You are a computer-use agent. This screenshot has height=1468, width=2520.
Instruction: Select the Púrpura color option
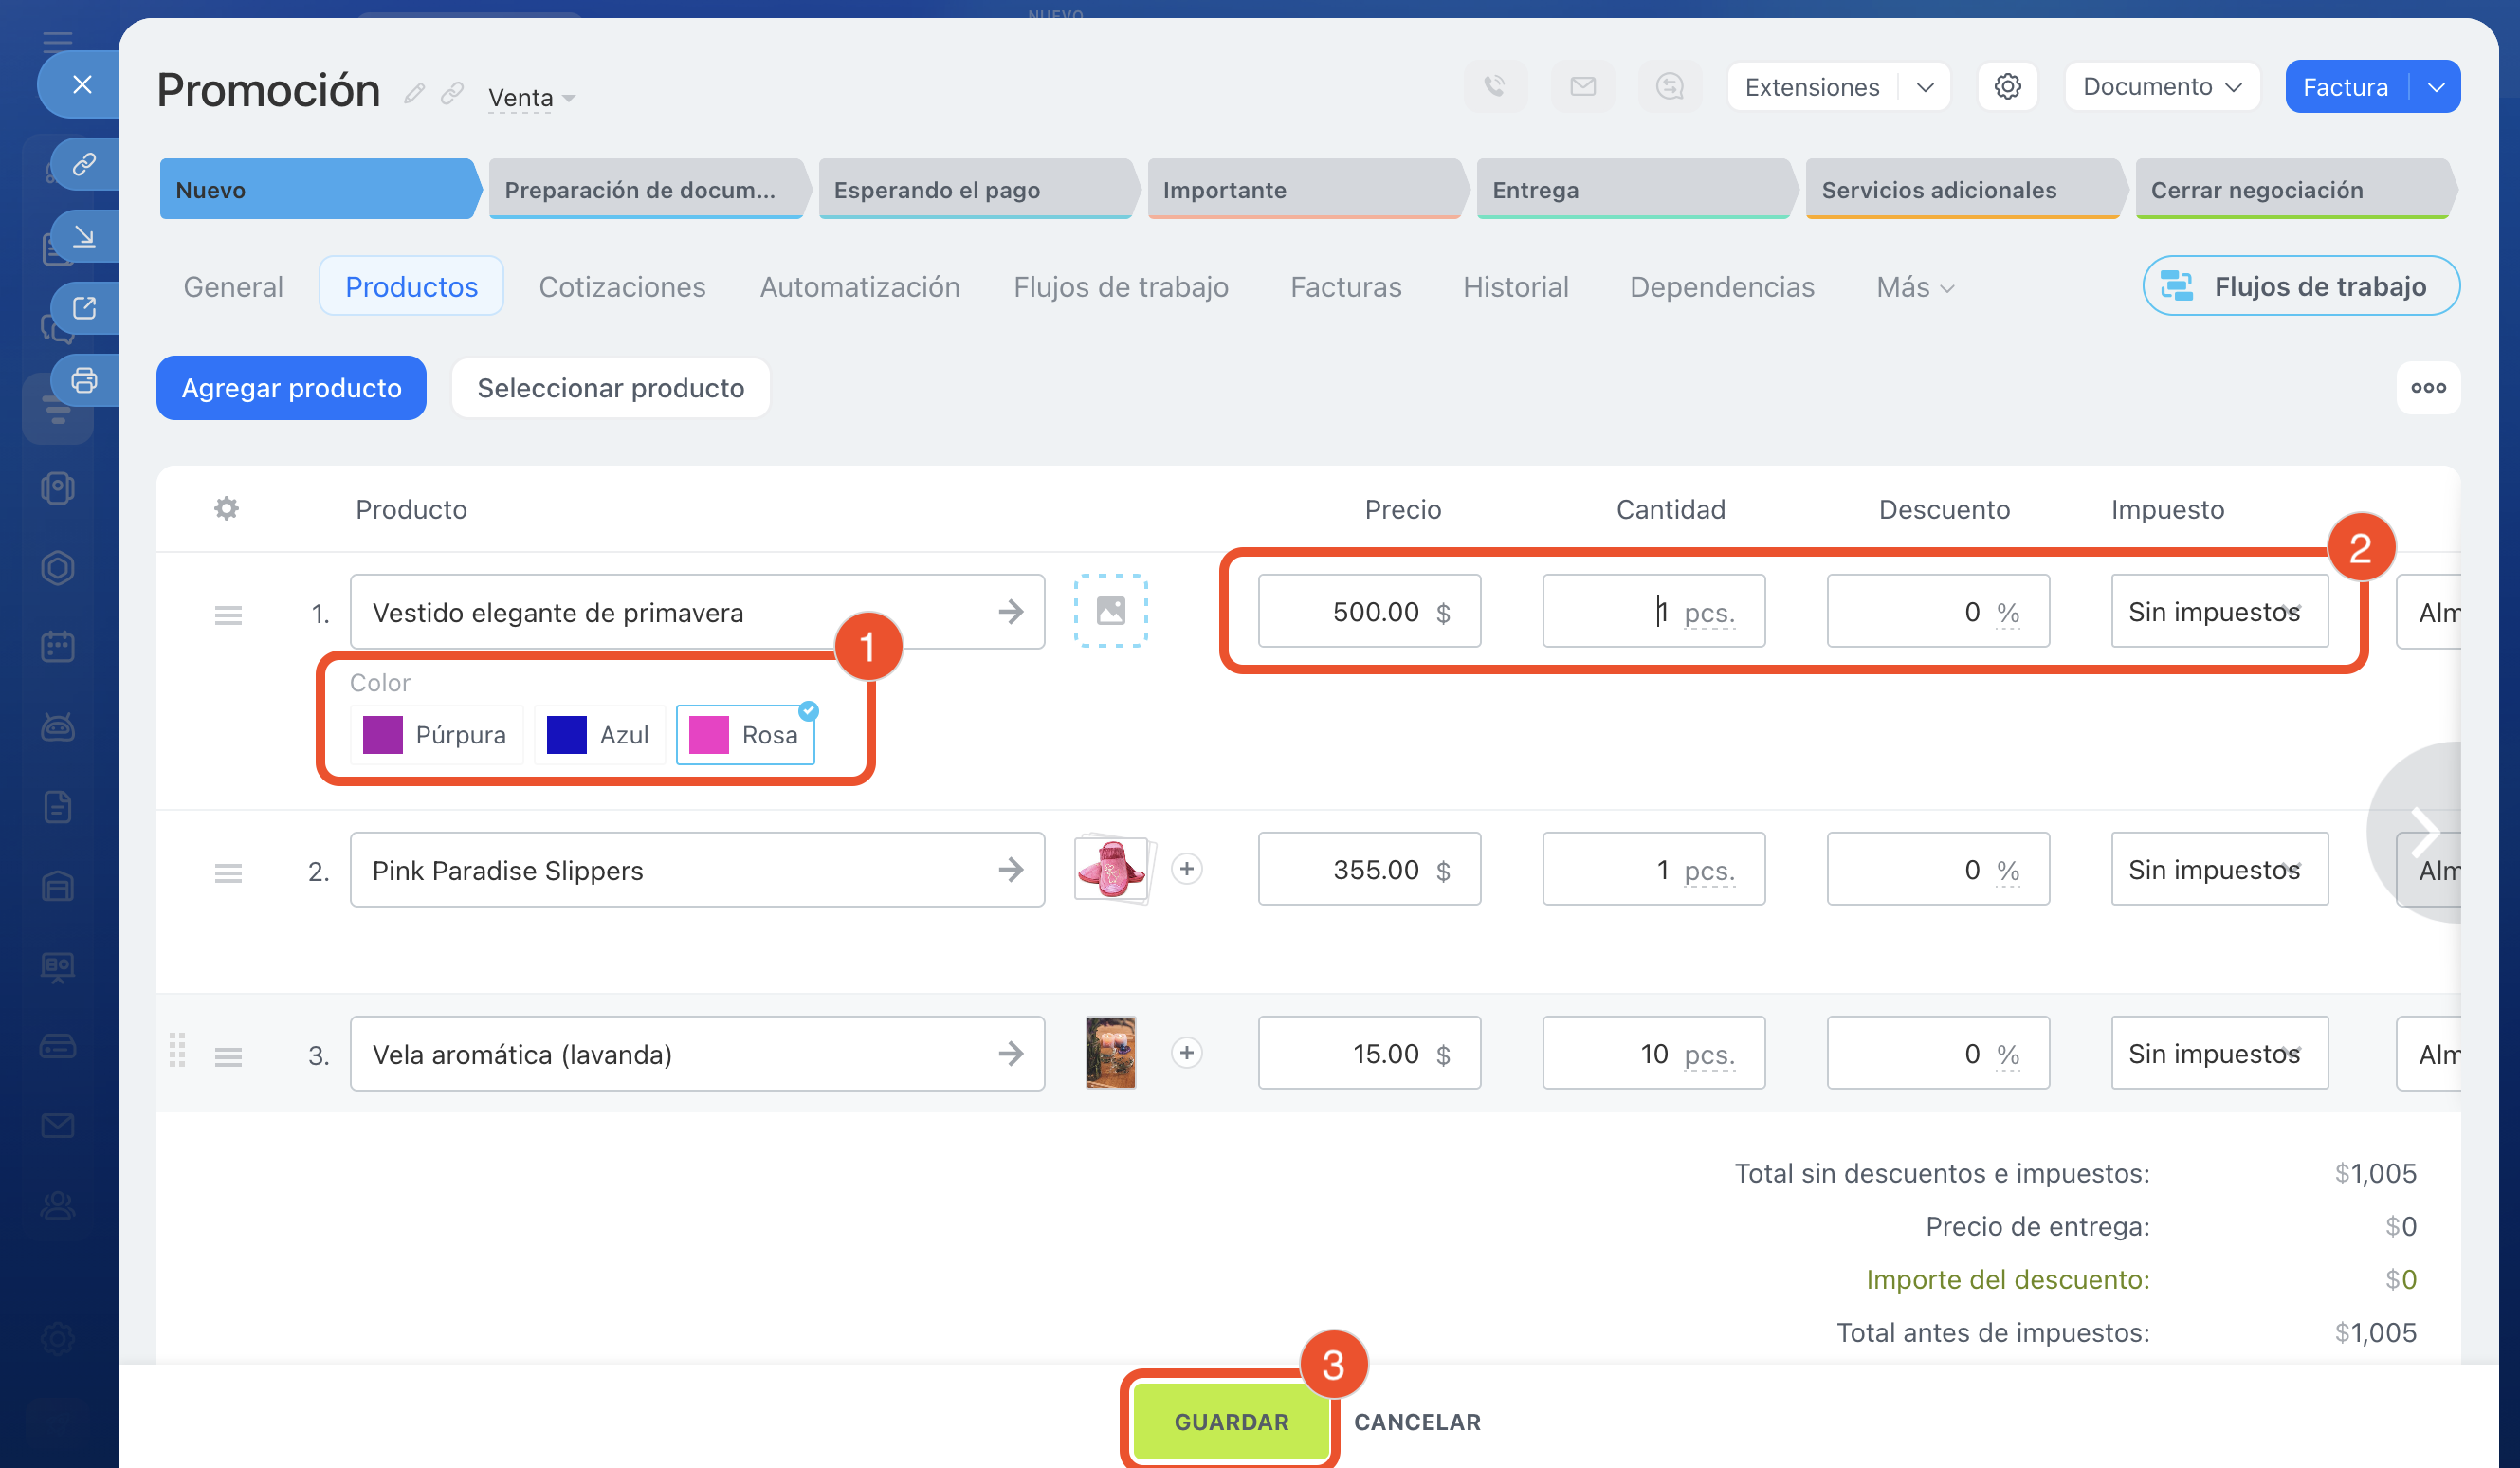point(435,735)
